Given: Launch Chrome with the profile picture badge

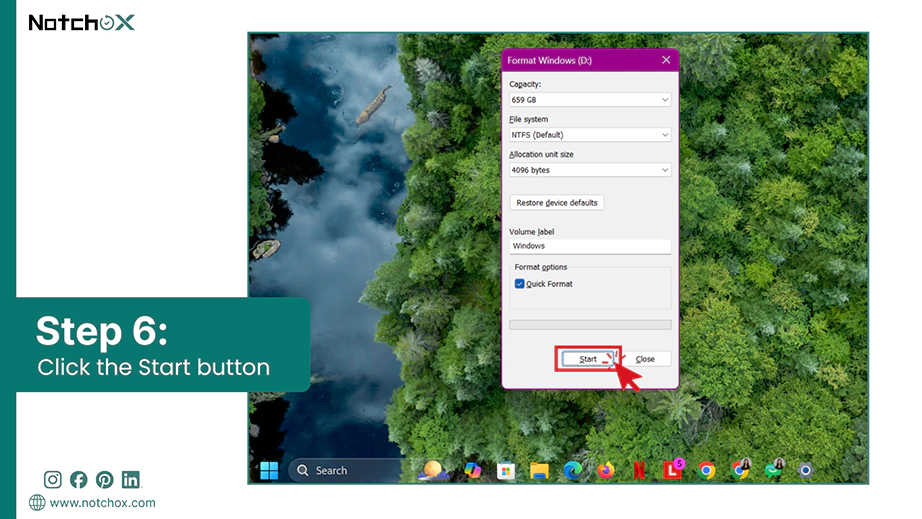Looking at the screenshot, I should click(x=741, y=470).
